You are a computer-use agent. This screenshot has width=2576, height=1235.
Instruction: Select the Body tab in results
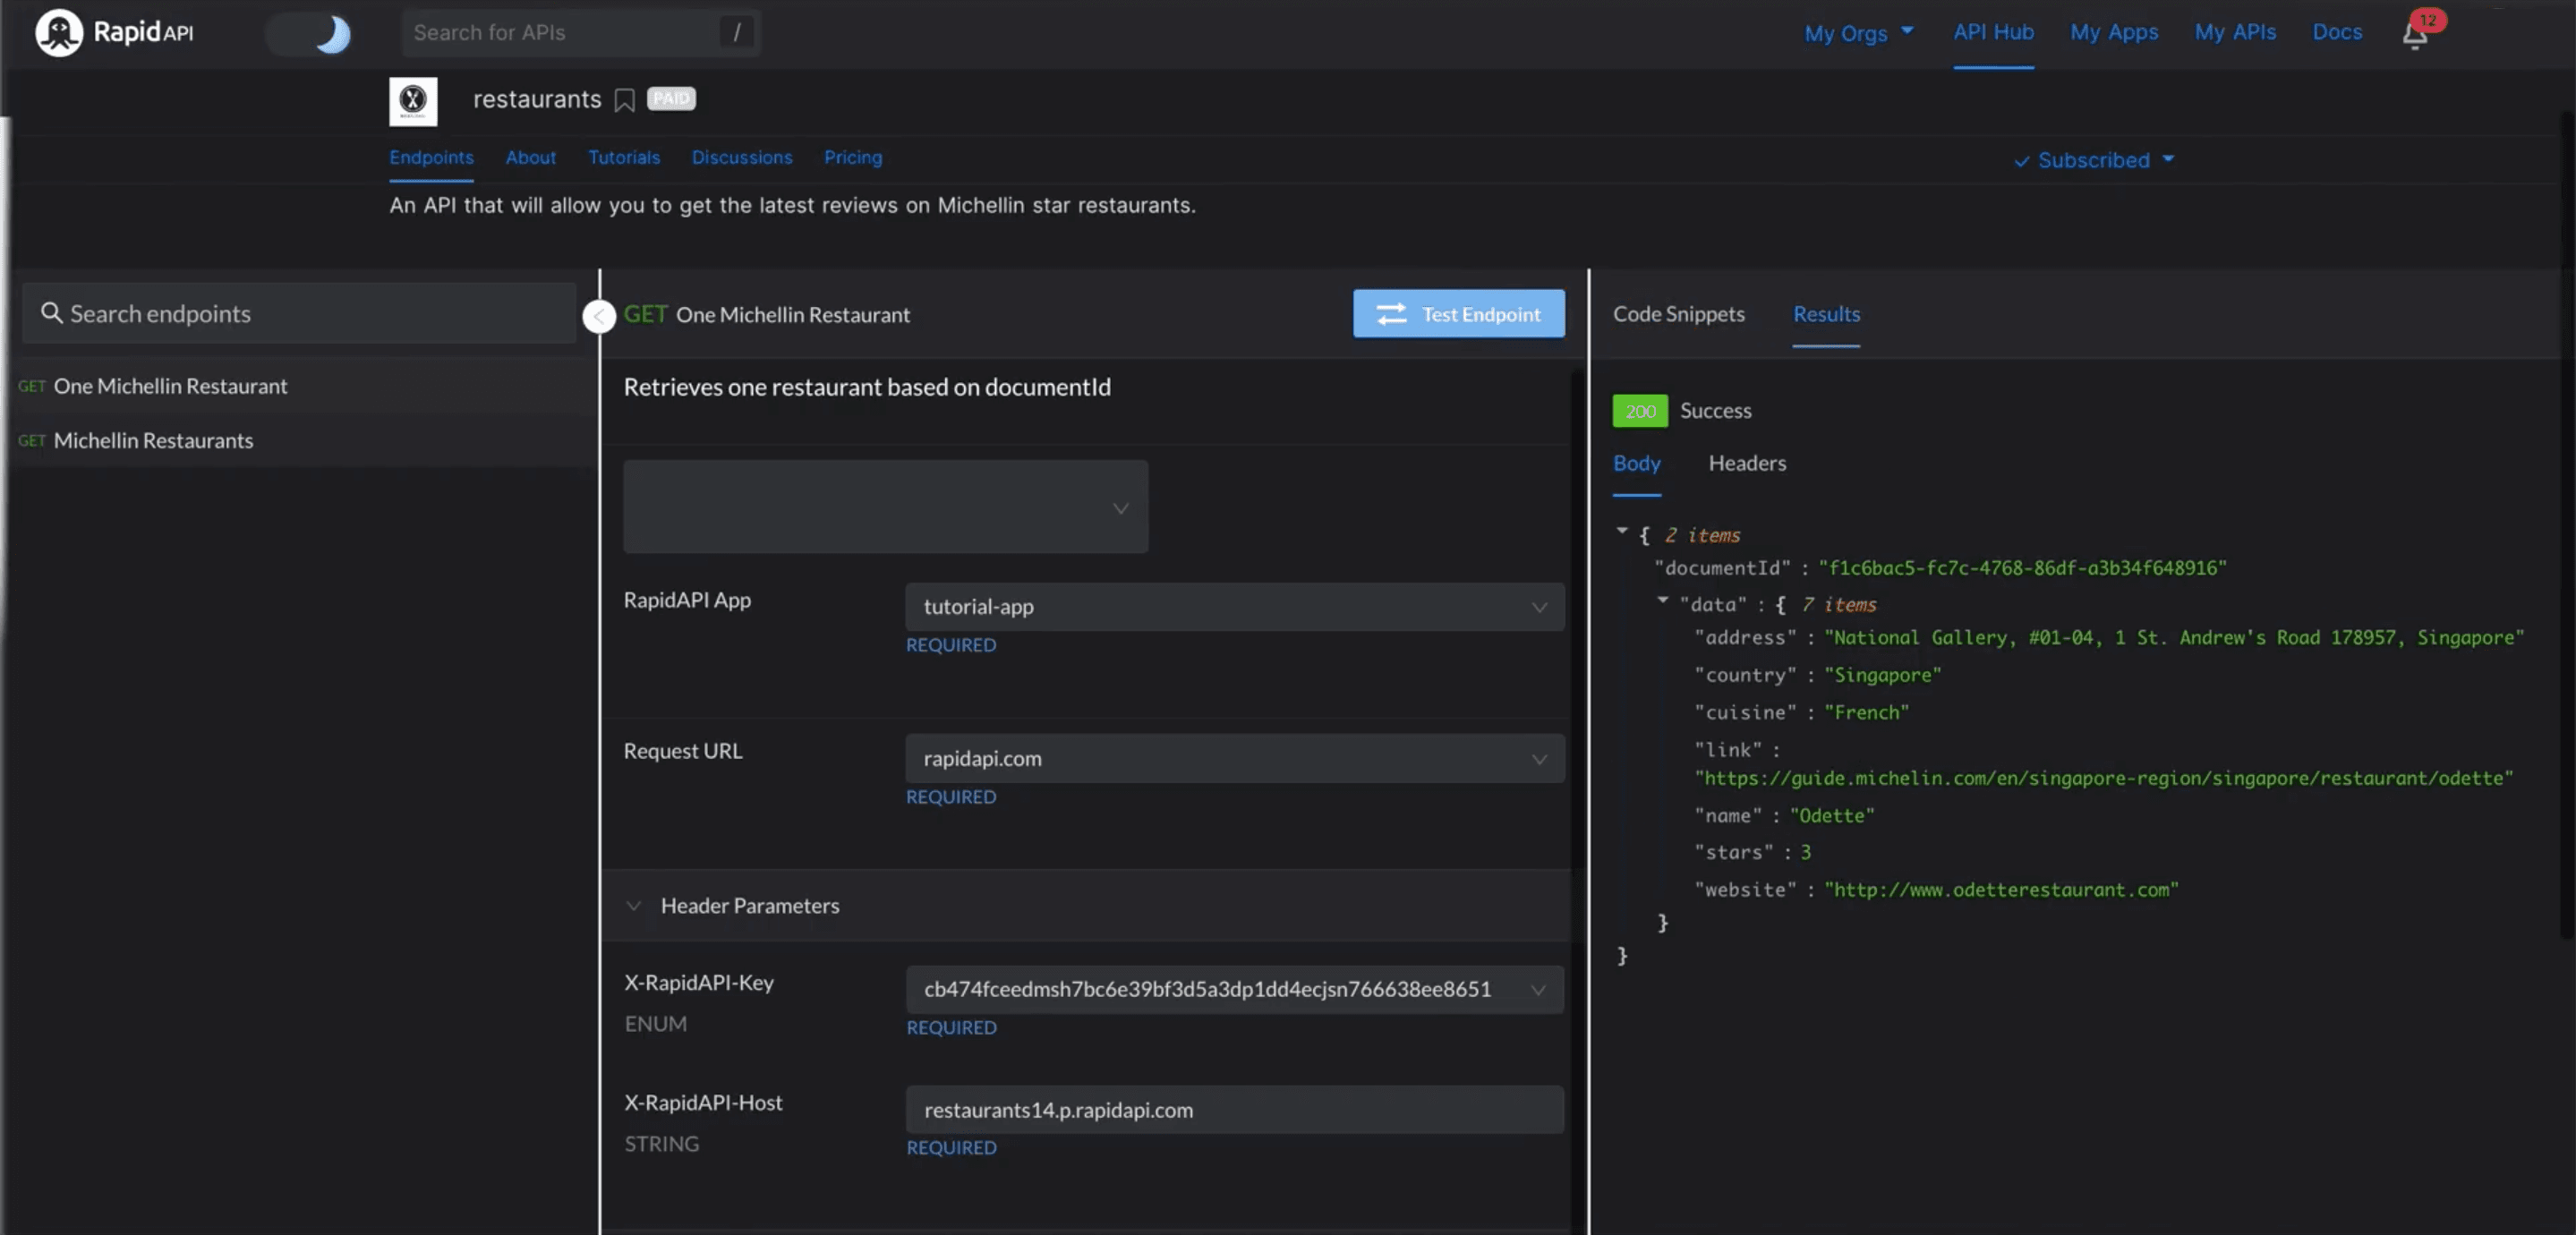pyautogui.click(x=1636, y=463)
